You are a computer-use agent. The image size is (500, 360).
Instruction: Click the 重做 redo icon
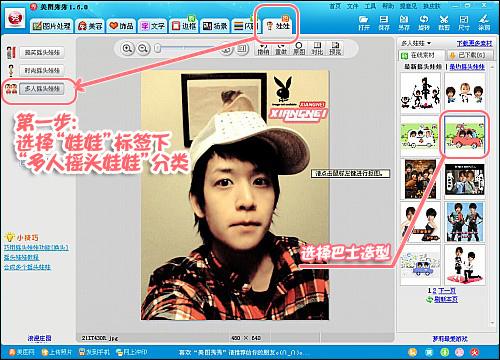pos(281,49)
